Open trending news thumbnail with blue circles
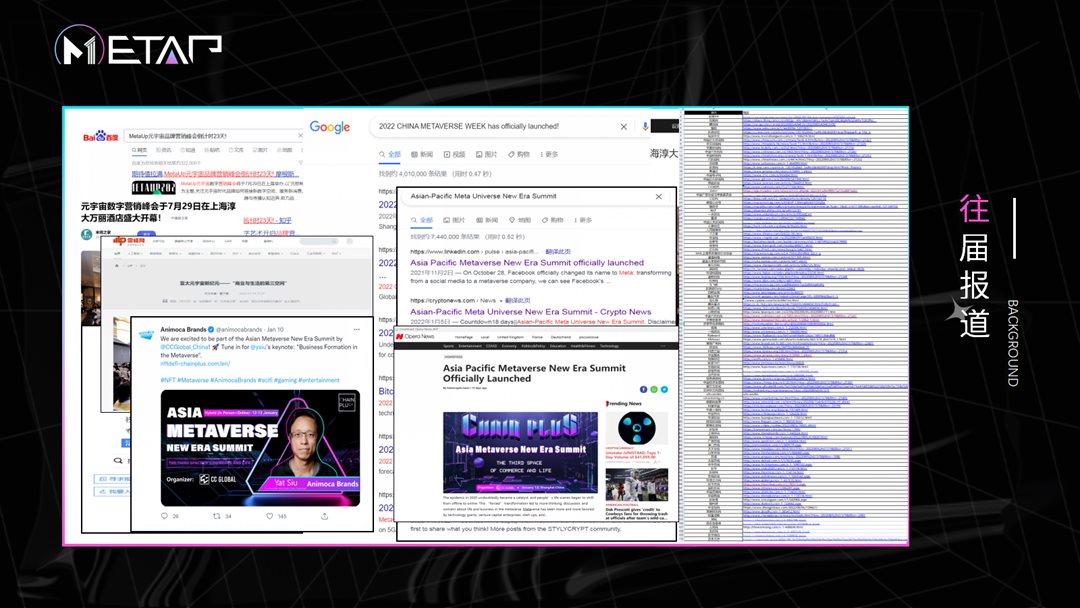Image resolution: width=1080 pixels, height=608 pixels. [x=636, y=428]
